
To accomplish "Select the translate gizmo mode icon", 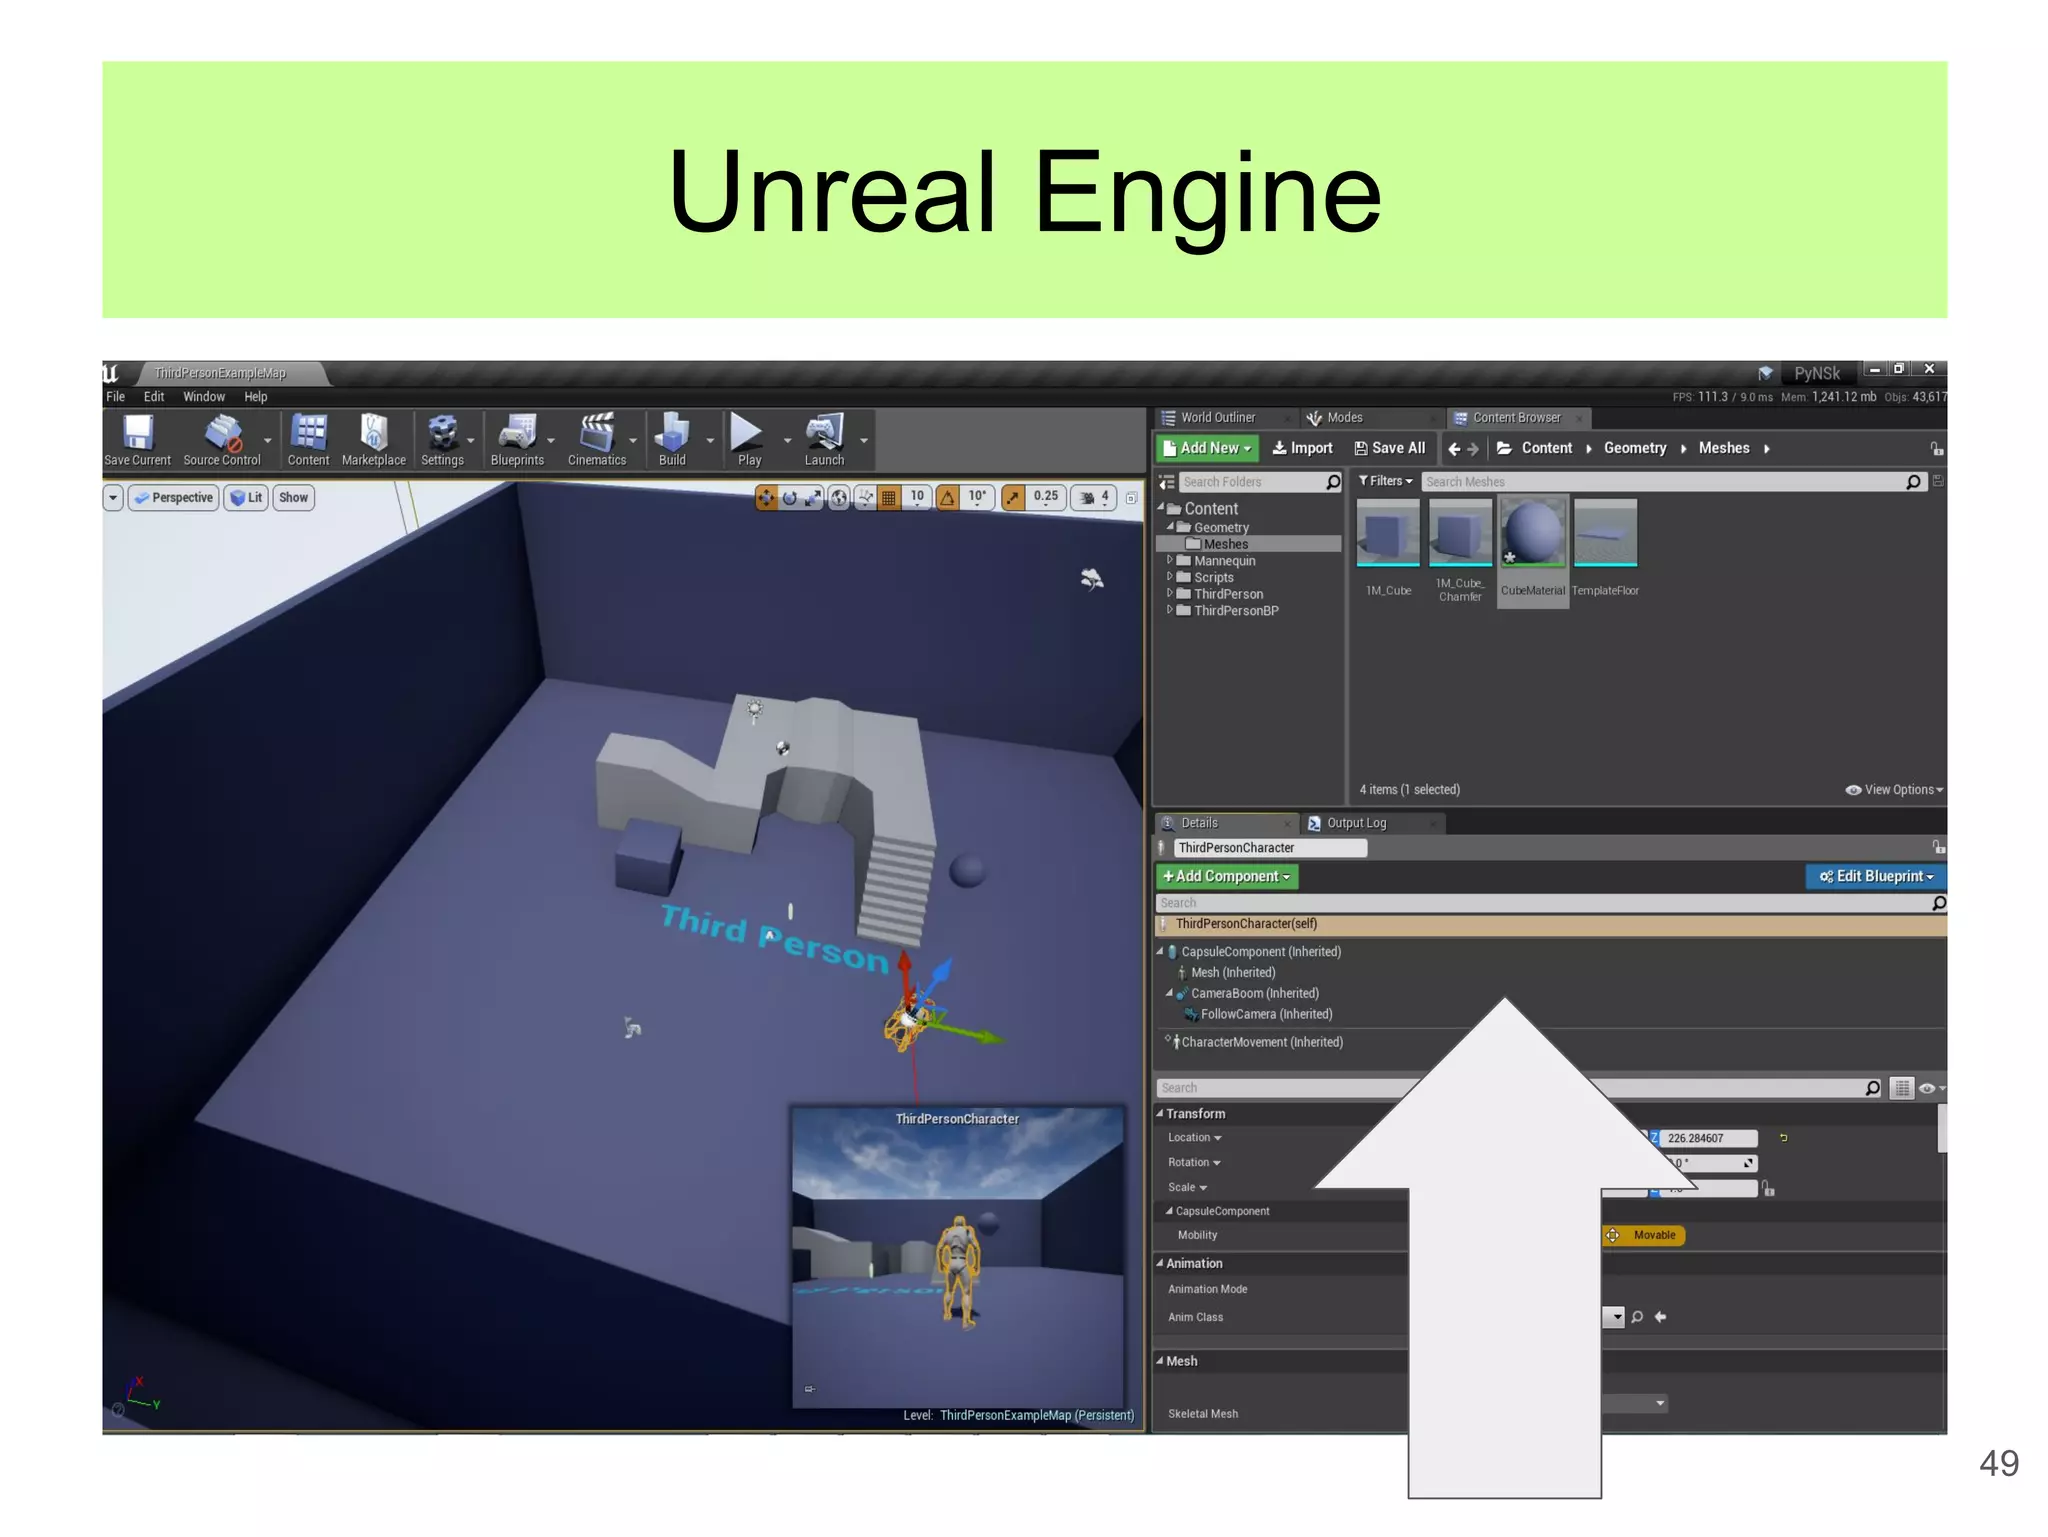I will pos(766,497).
